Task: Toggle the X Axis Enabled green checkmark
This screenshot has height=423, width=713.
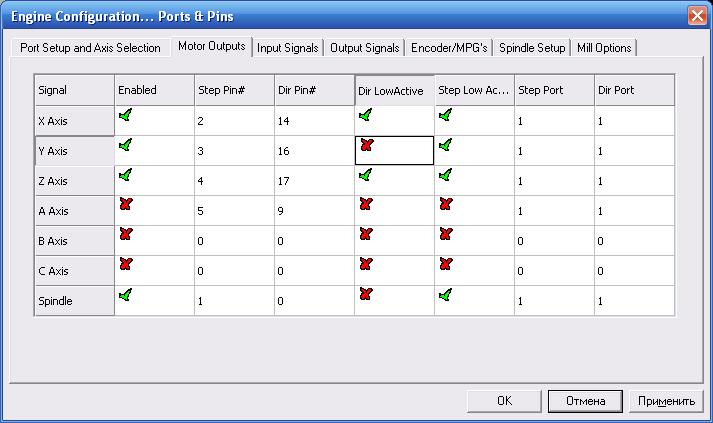Action: click(125, 116)
